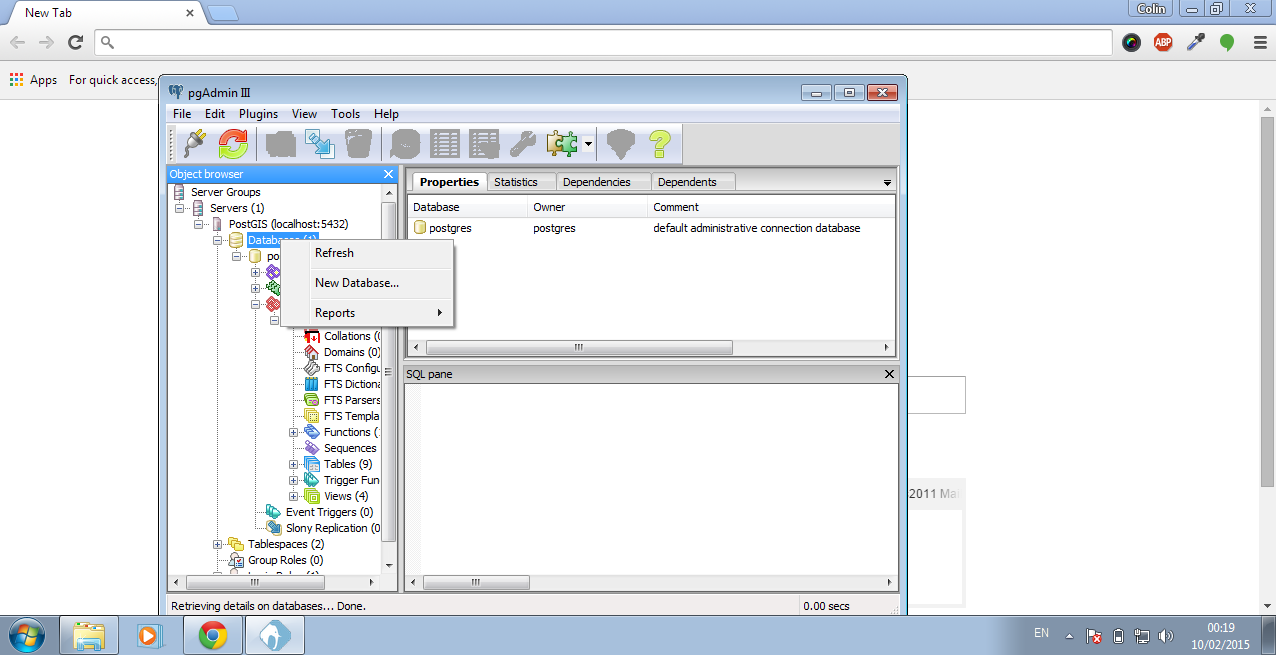Click the yellow question mark Help icon
Image resolution: width=1276 pixels, height=655 pixels.
coord(659,144)
